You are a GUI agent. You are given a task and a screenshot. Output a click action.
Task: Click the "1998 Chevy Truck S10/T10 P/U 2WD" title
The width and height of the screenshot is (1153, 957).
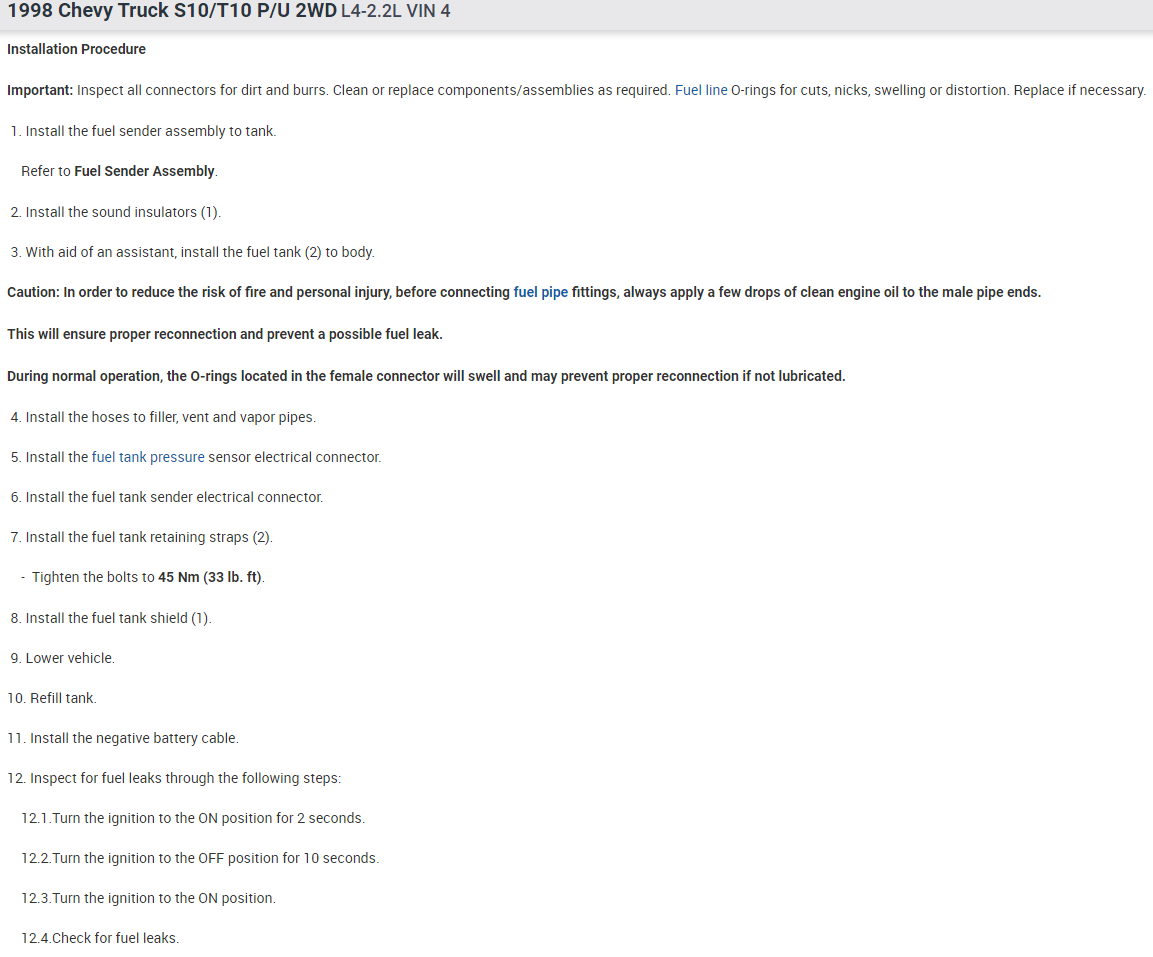pyautogui.click(x=172, y=11)
